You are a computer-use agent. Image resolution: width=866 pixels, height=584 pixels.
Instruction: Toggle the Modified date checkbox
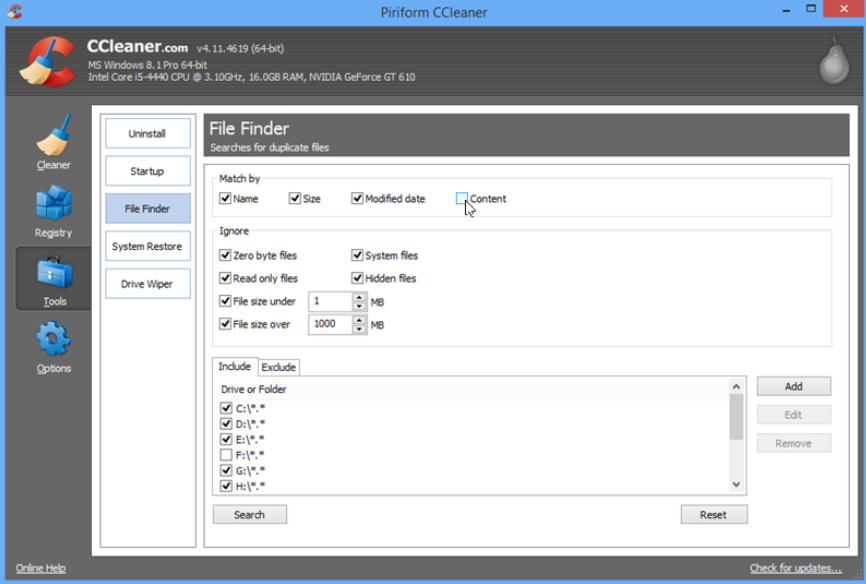[x=357, y=198]
